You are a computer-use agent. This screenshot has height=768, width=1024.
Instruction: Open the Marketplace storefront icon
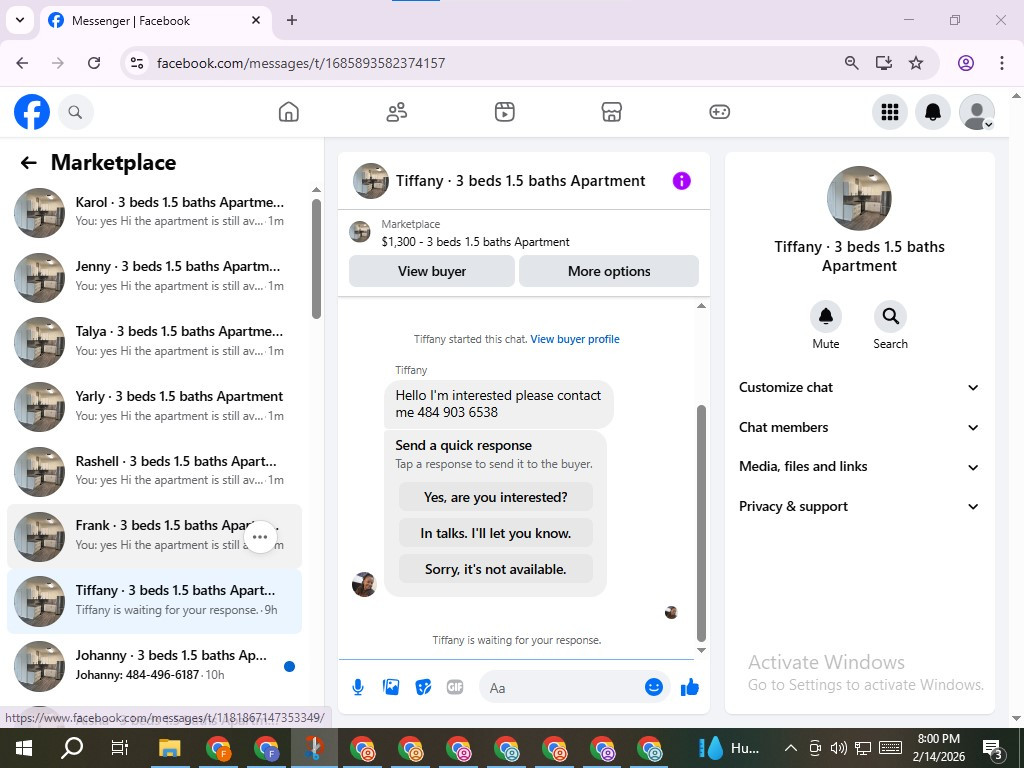point(611,112)
